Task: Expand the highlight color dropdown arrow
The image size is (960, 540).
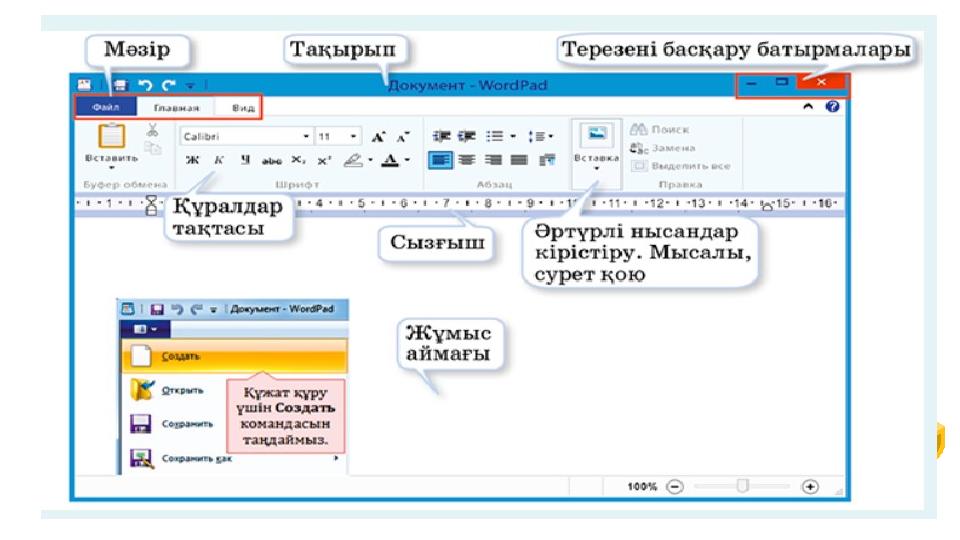Action: pyautogui.click(x=370, y=161)
